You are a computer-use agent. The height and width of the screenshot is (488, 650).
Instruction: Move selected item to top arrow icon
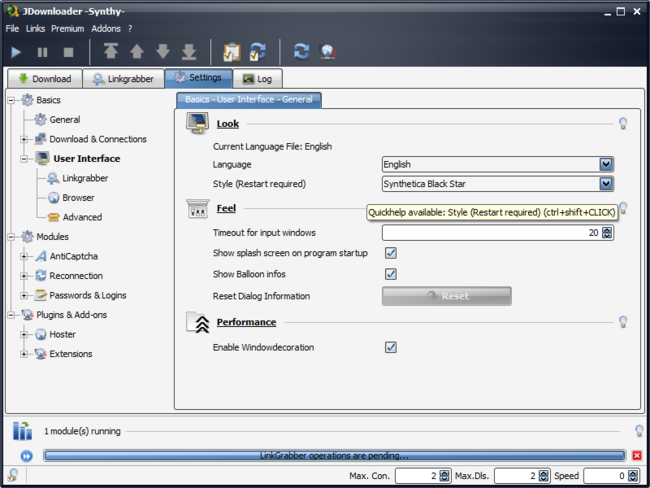point(111,51)
